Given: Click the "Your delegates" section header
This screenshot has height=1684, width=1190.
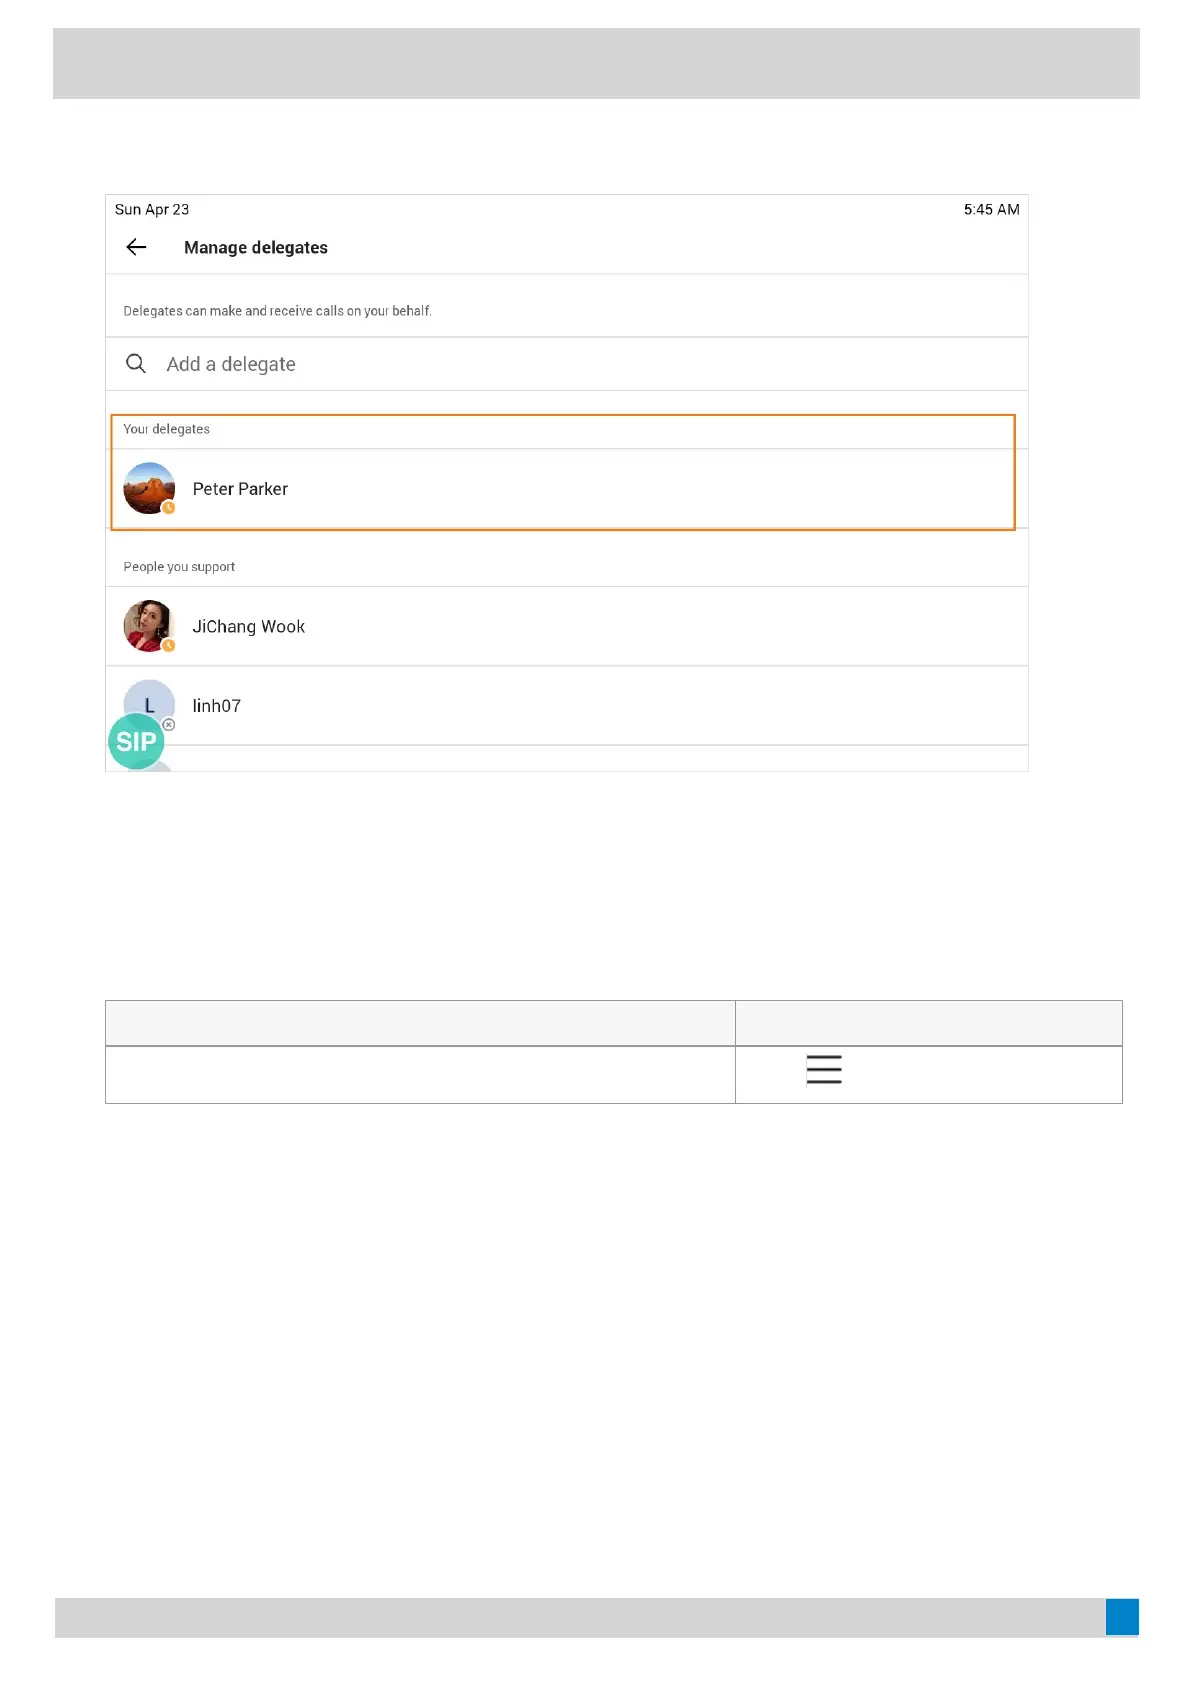Looking at the screenshot, I should (167, 429).
